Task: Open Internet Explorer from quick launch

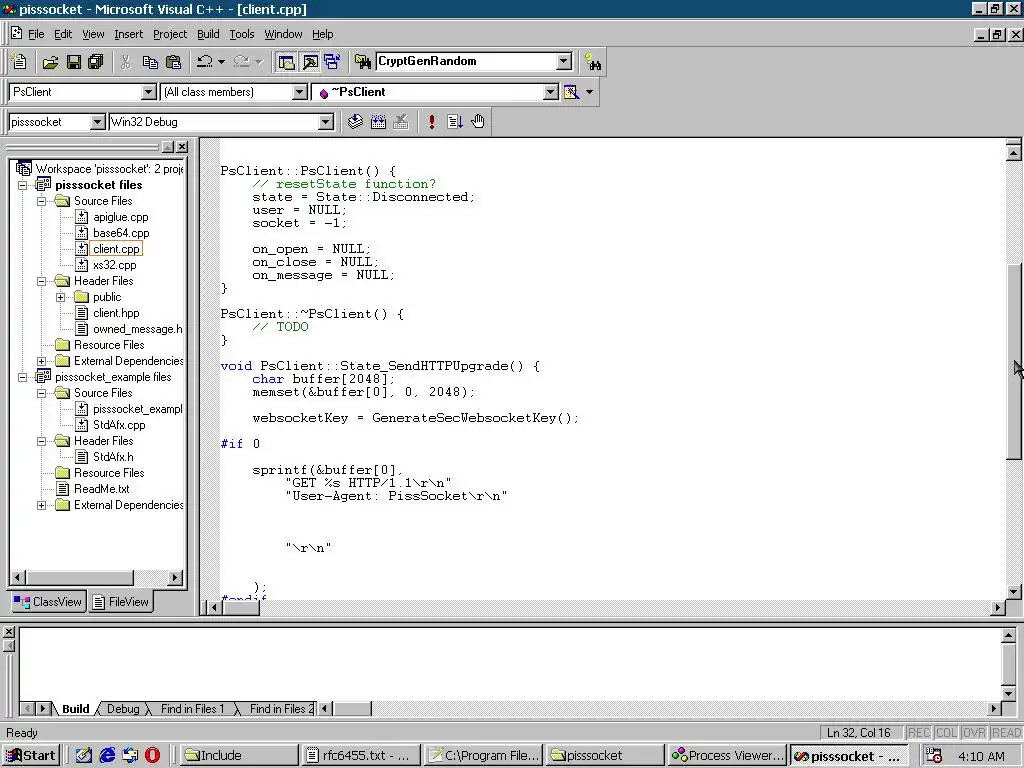Action: tap(107, 756)
